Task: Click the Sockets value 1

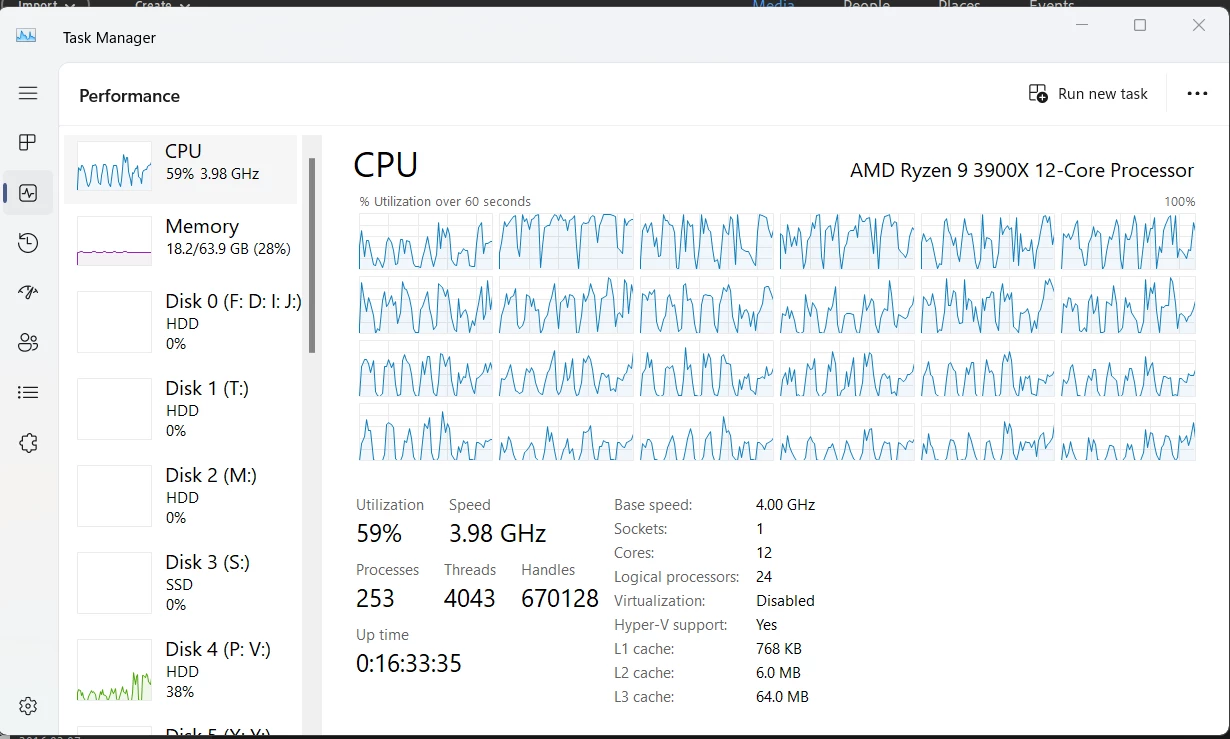Action: (760, 529)
